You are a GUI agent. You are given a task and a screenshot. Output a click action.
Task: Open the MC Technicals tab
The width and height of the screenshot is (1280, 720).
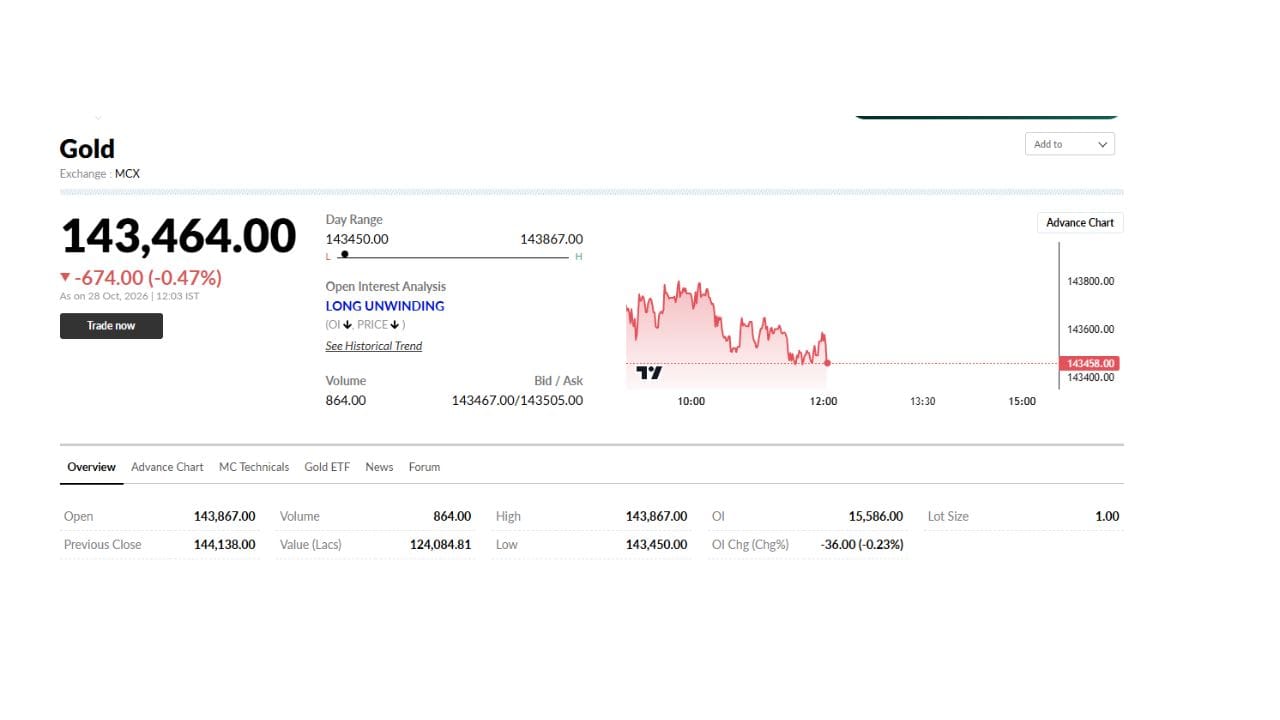(254, 467)
